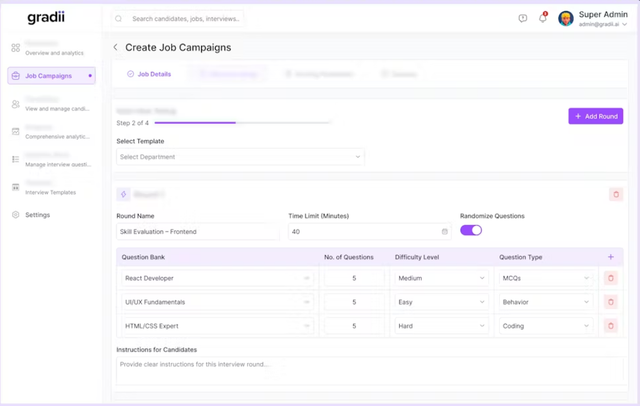Click the Instructions for Candidates text area
The width and height of the screenshot is (640, 406).
(369, 370)
